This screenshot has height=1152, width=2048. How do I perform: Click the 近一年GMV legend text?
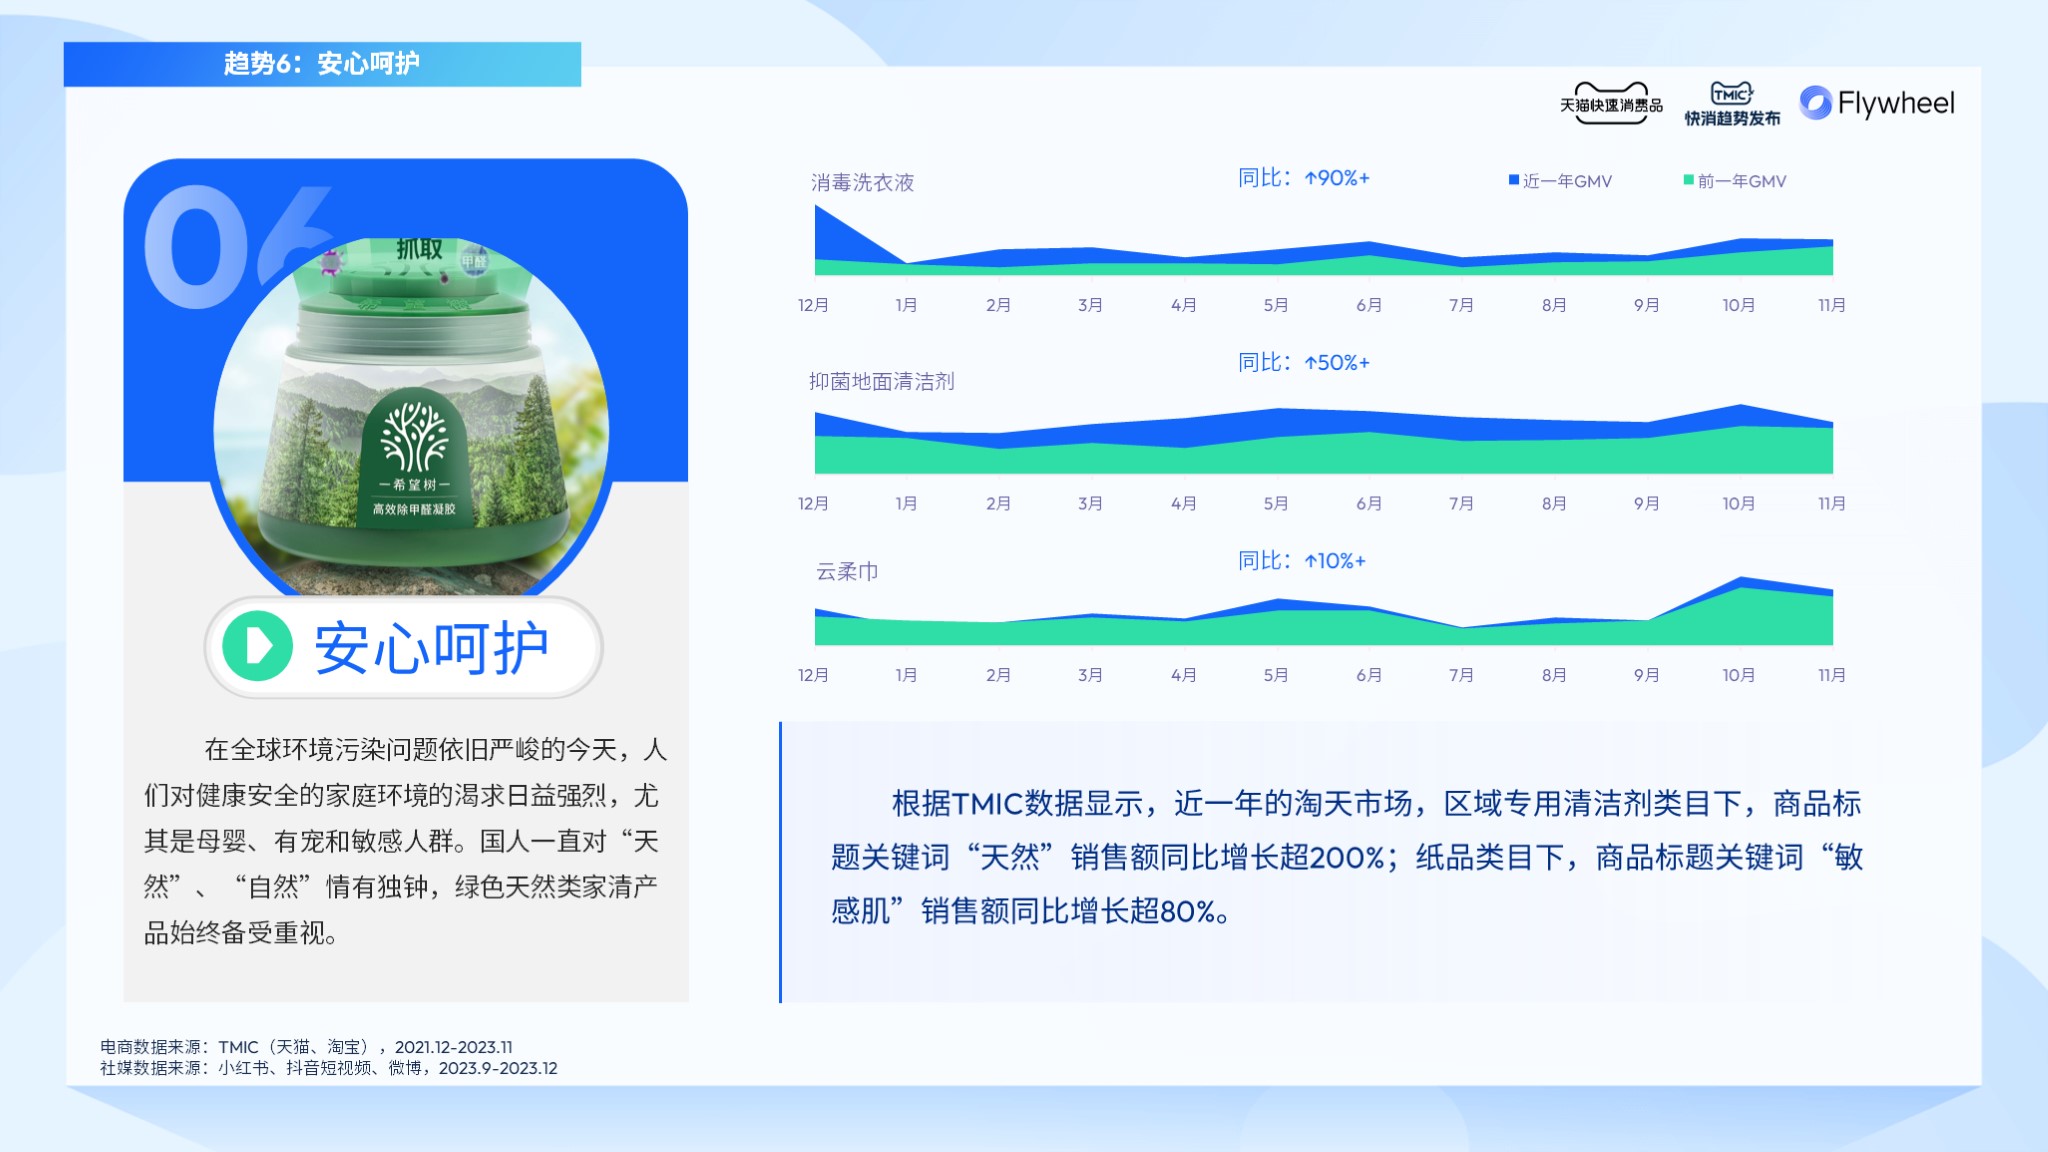(x=1567, y=181)
